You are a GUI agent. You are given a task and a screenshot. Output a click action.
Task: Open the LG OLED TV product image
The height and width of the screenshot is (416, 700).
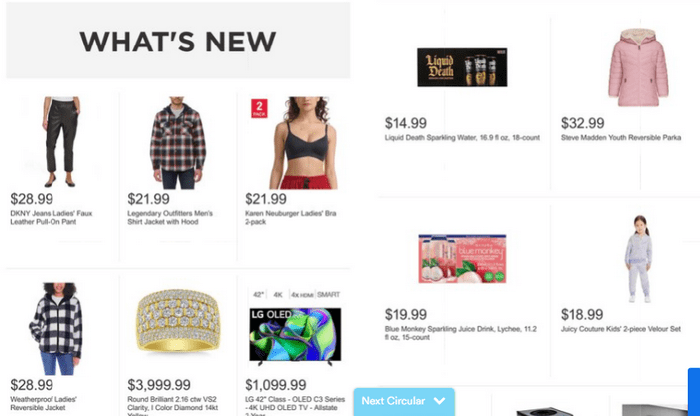(295, 336)
